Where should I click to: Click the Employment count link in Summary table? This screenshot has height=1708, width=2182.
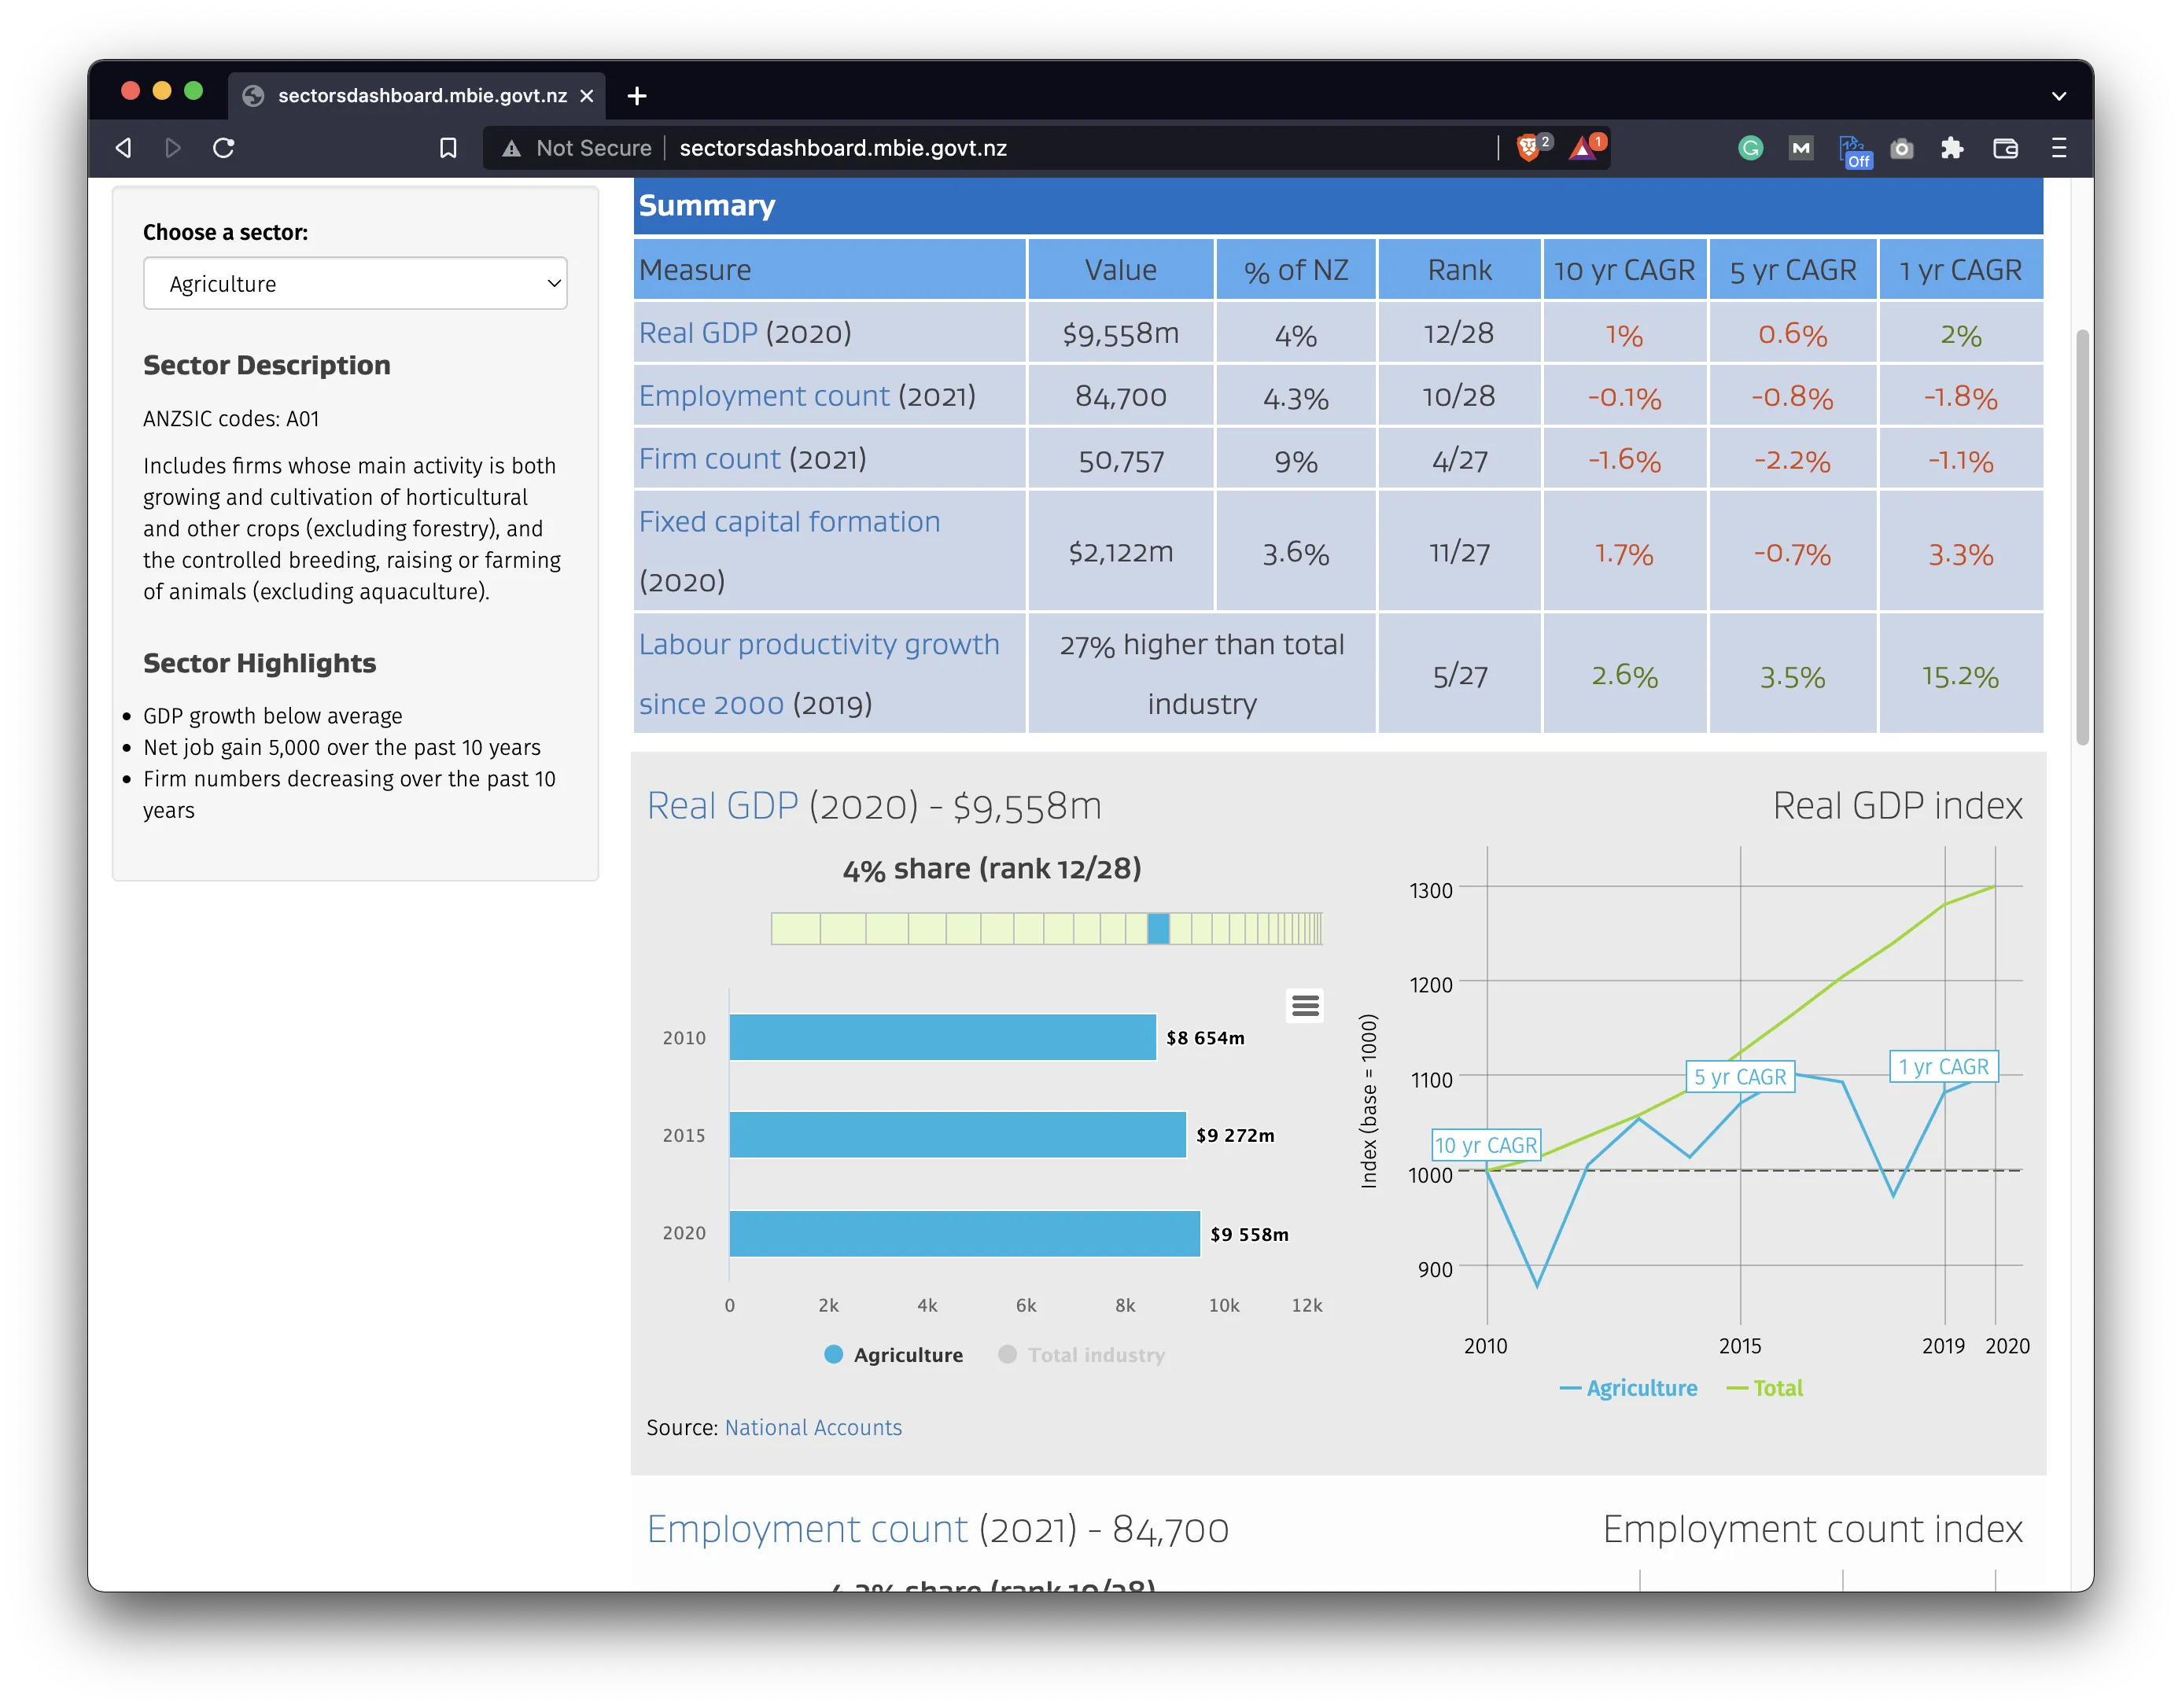pyautogui.click(x=763, y=396)
